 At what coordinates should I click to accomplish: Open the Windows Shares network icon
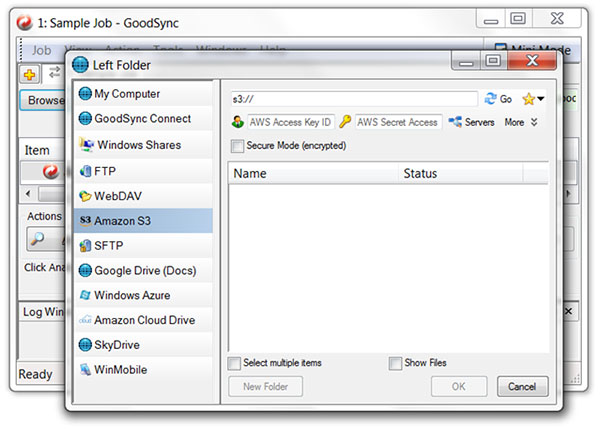pos(86,145)
